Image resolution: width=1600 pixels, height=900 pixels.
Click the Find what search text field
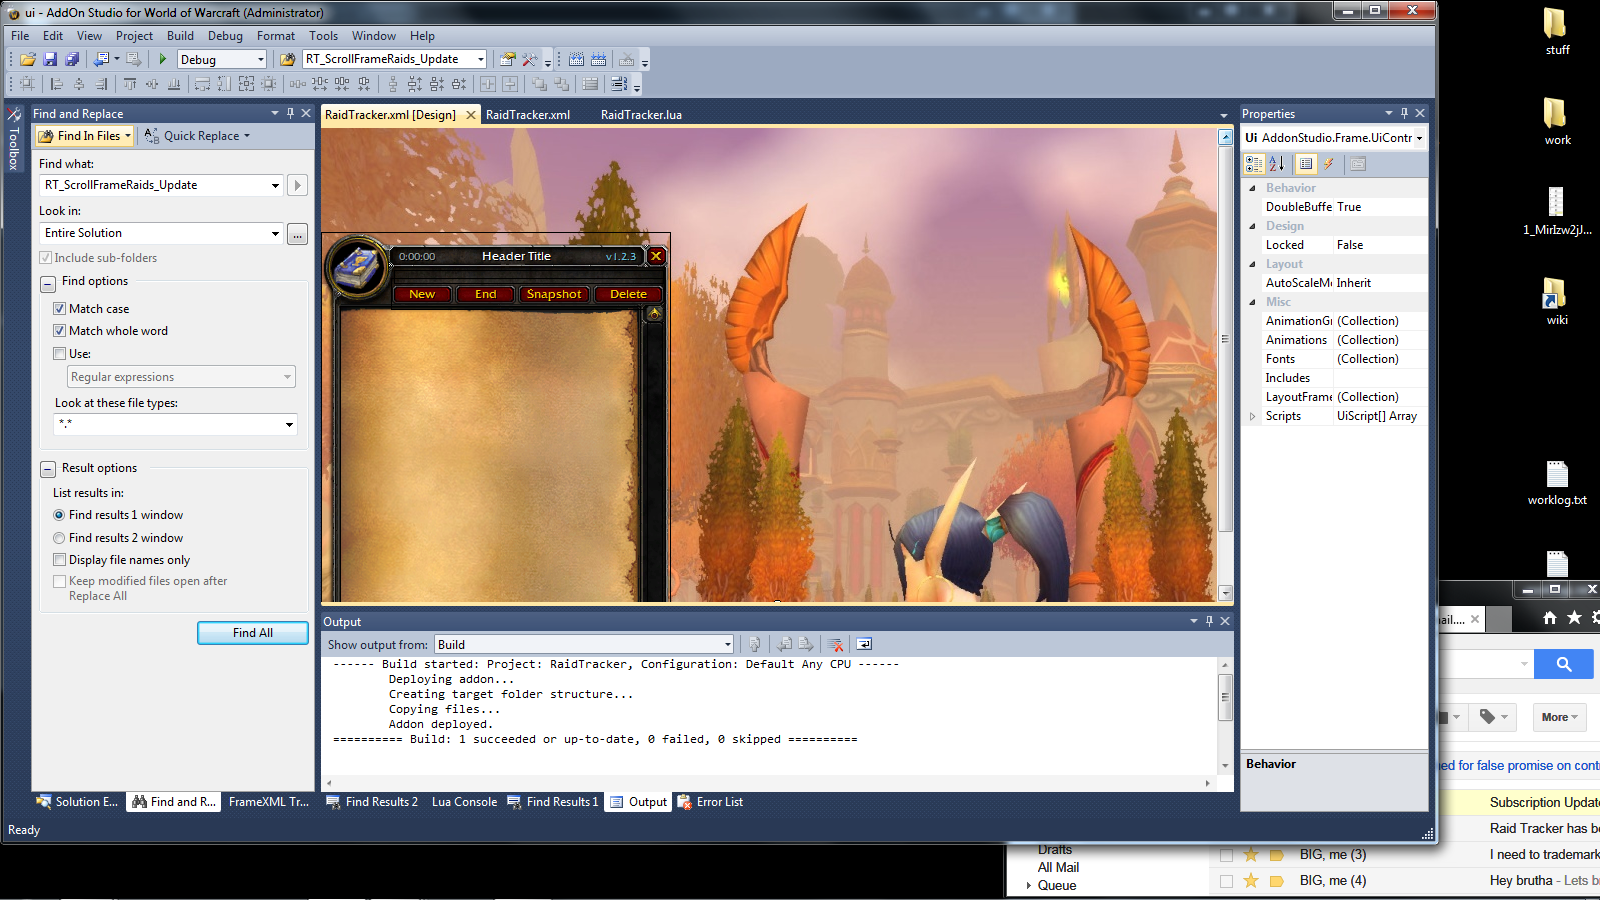[x=155, y=185]
